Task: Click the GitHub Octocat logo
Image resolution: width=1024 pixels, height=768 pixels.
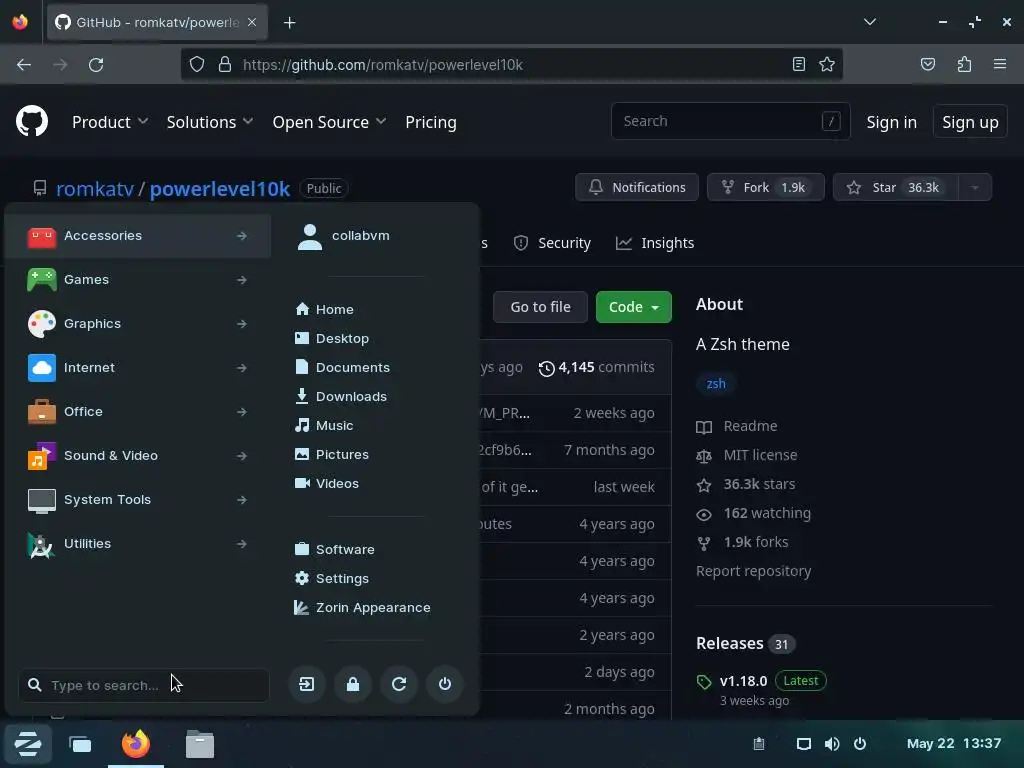Action: pos(32,121)
